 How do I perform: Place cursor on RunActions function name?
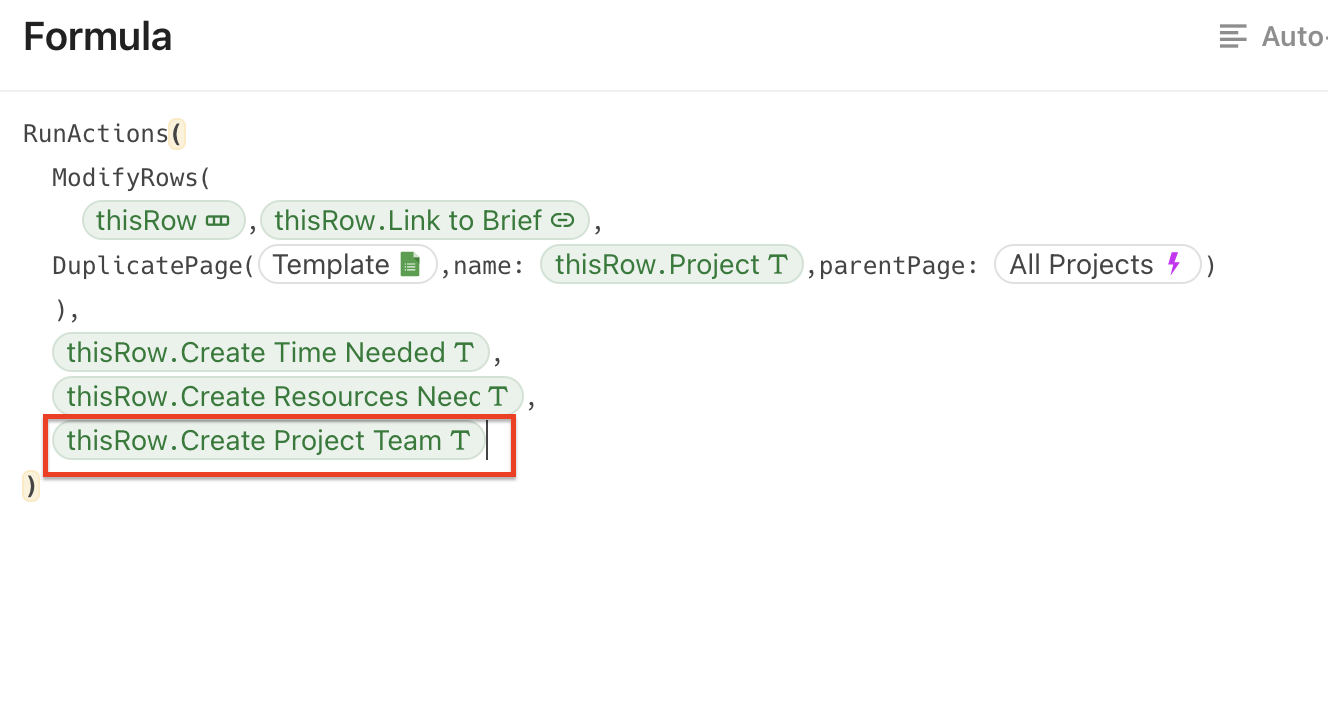tap(95, 133)
